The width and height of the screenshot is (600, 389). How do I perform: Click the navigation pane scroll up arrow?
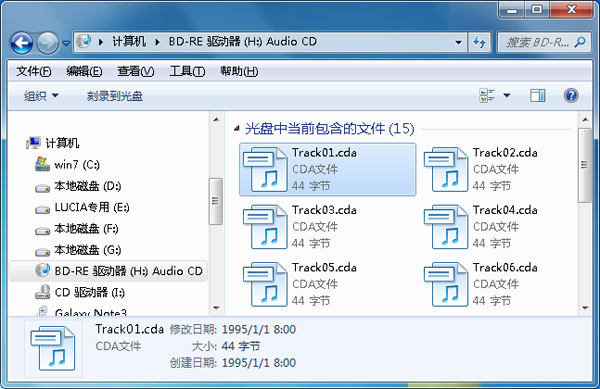point(216,120)
